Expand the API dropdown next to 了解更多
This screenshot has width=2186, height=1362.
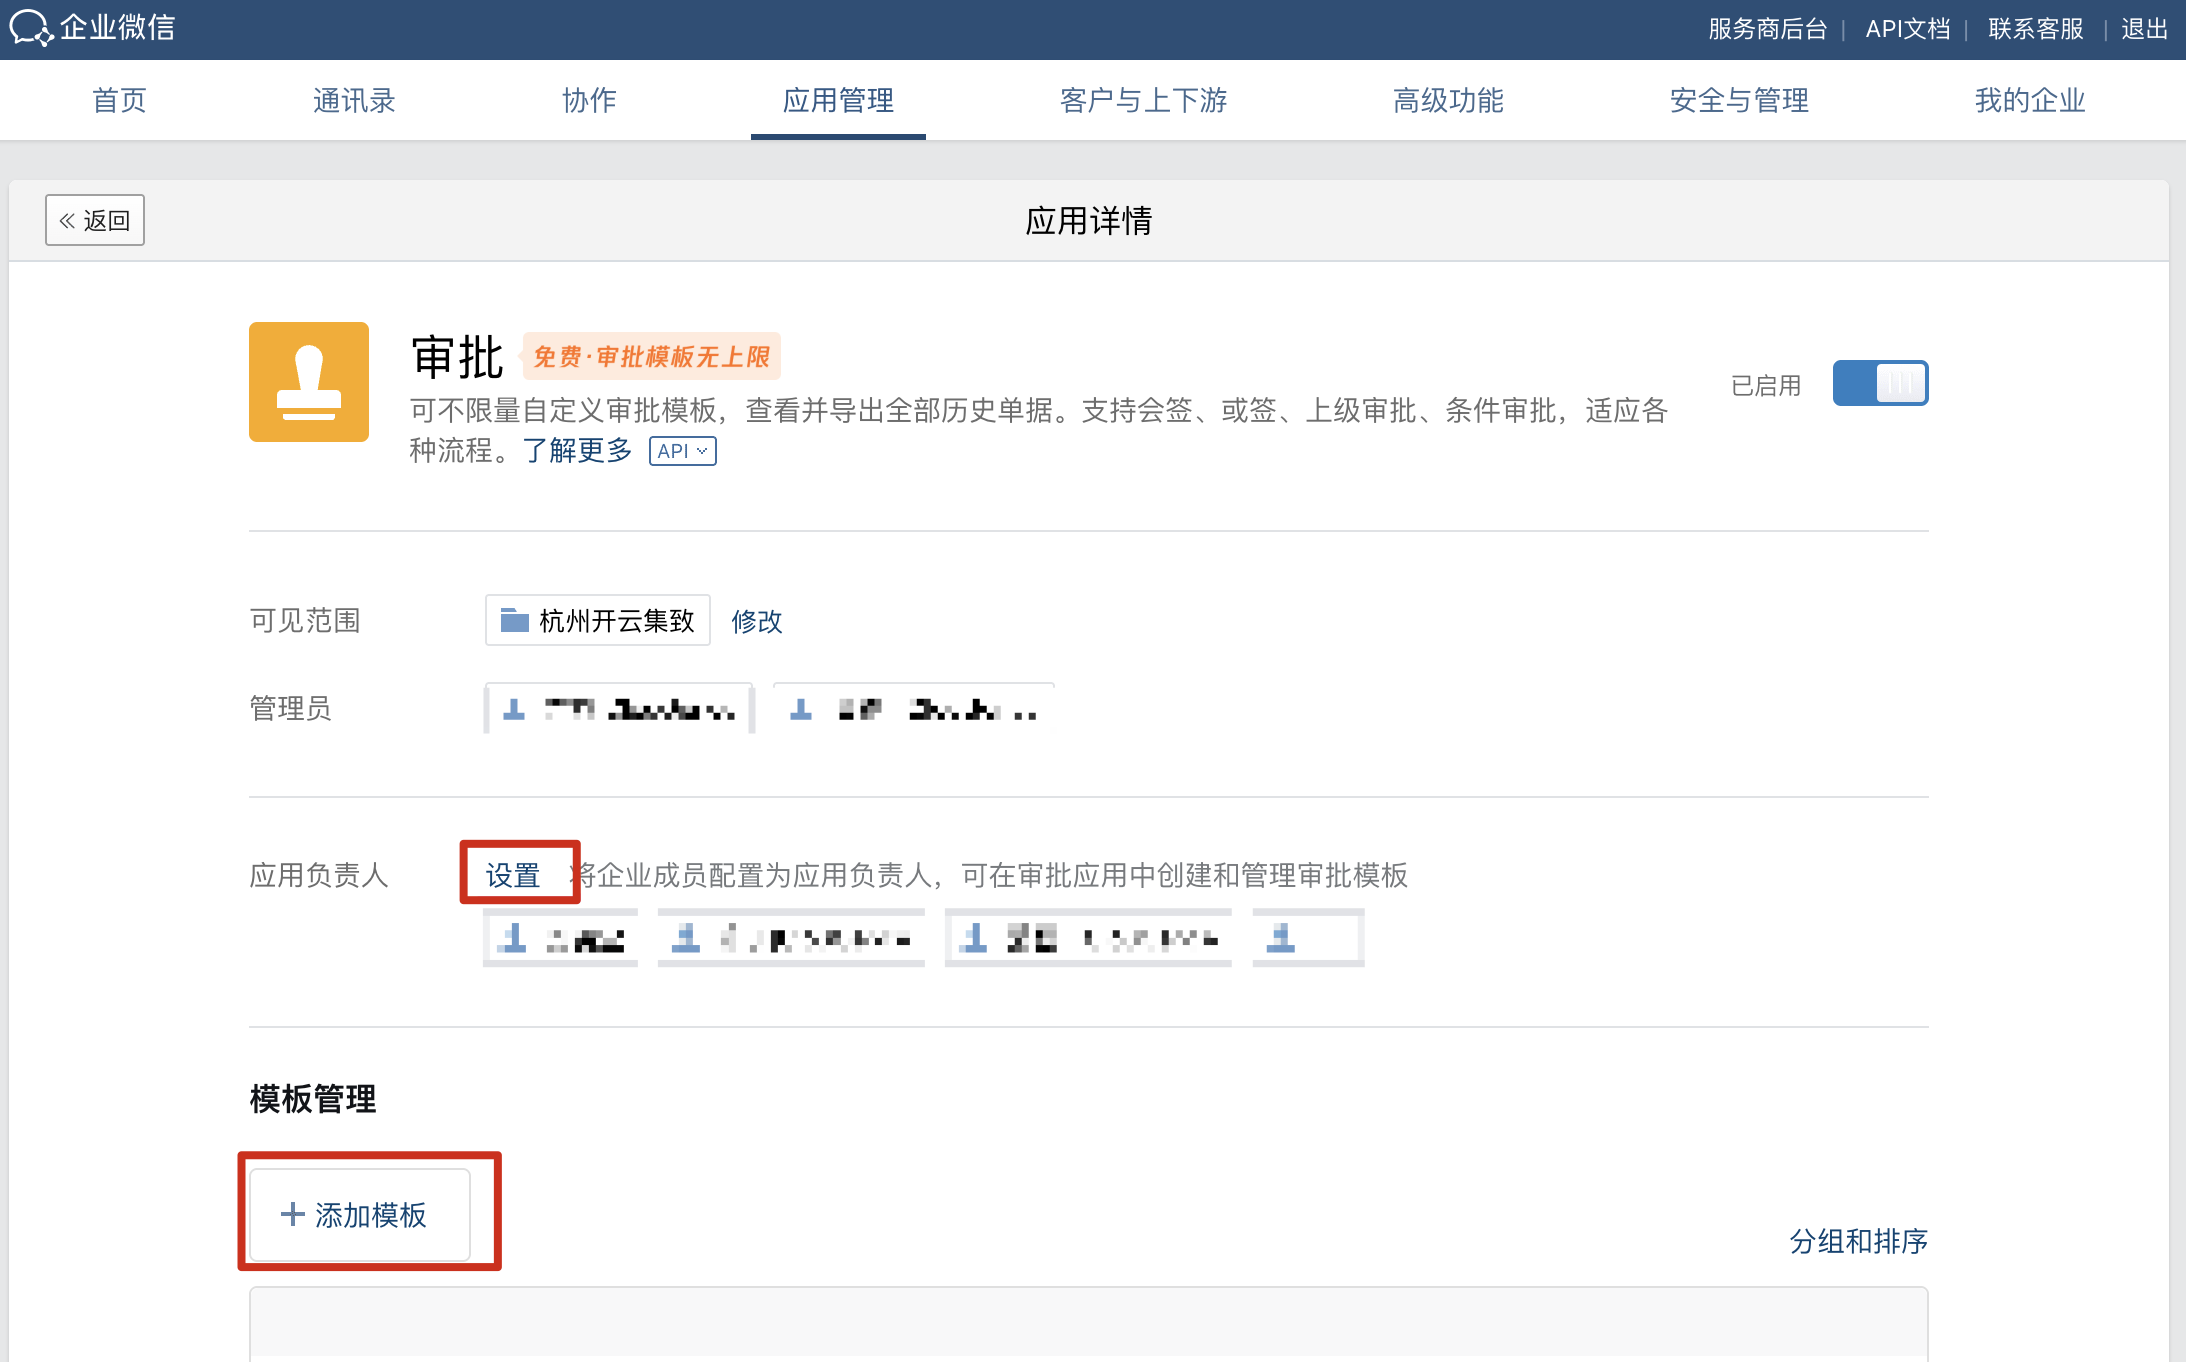[683, 451]
